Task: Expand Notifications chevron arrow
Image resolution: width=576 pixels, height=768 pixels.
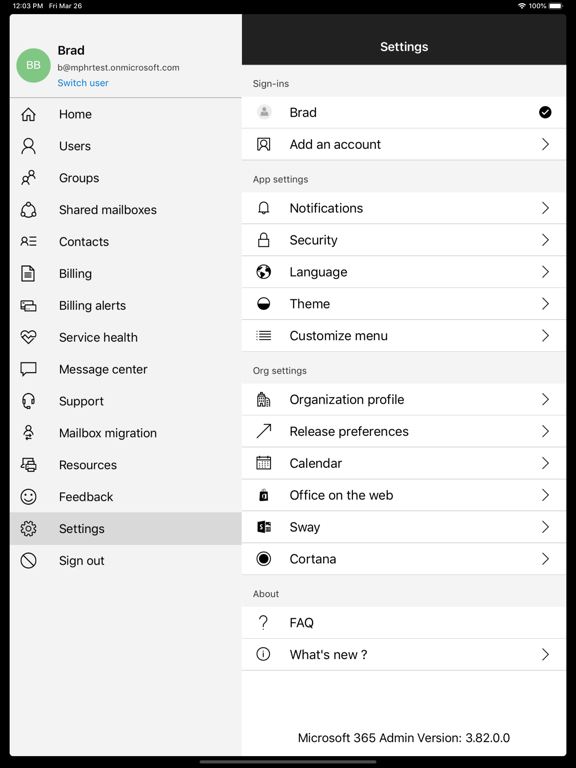Action: tap(545, 208)
